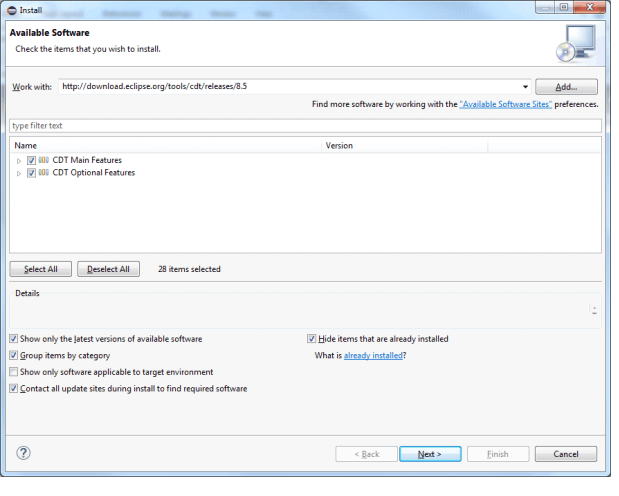The width and height of the screenshot is (619, 496).
Task: Uncheck CDT Optional Features checkbox
Action: click(x=31, y=173)
